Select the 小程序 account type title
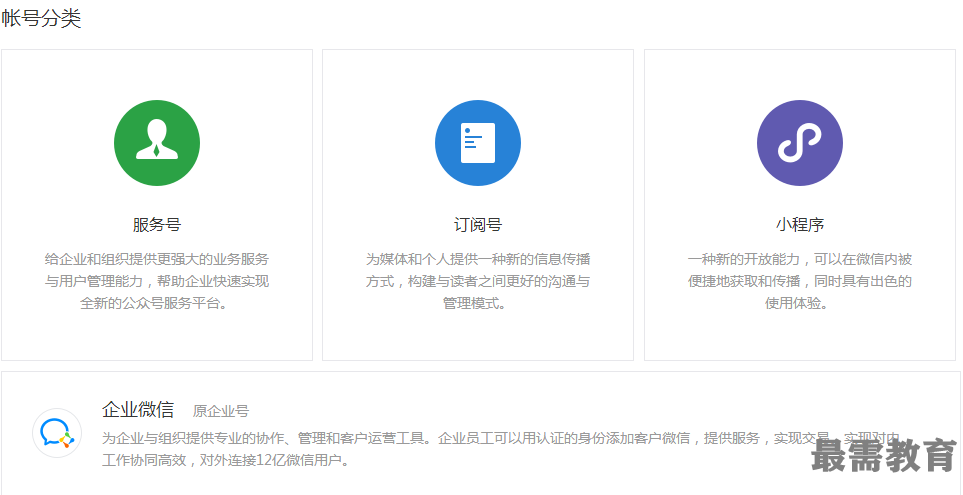963x495 pixels. click(800, 225)
